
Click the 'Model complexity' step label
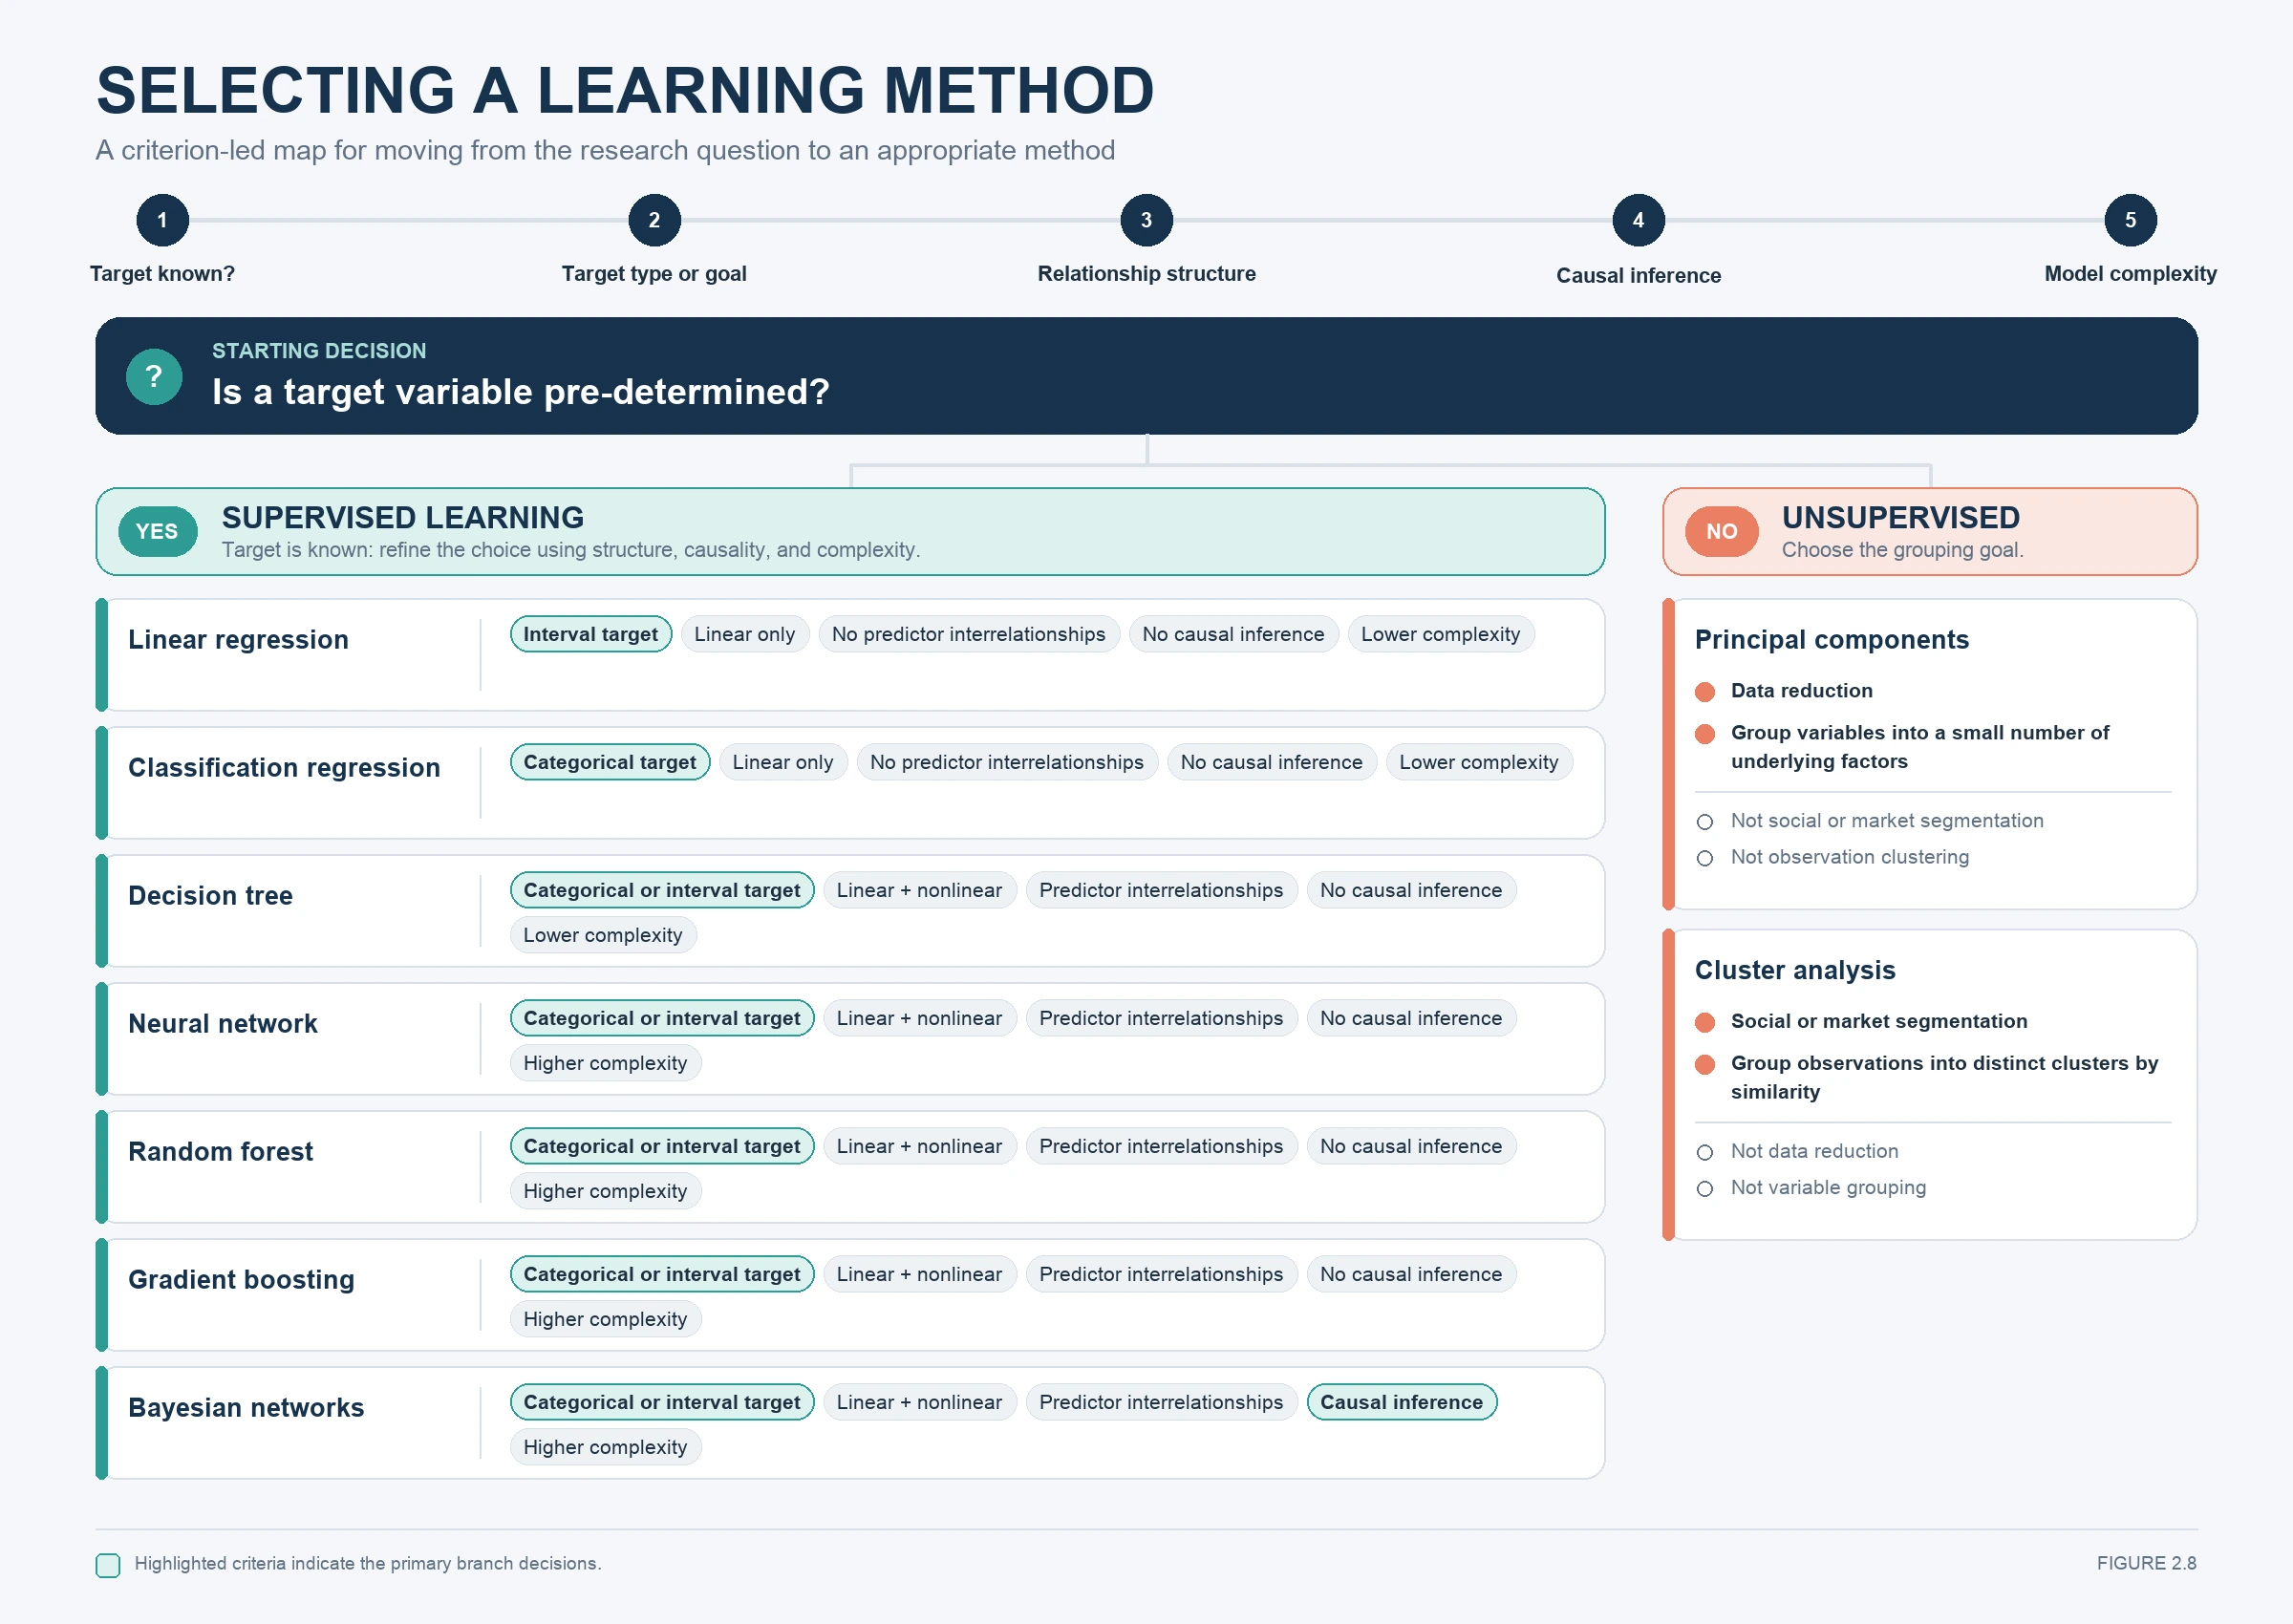pyautogui.click(x=2130, y=274)
